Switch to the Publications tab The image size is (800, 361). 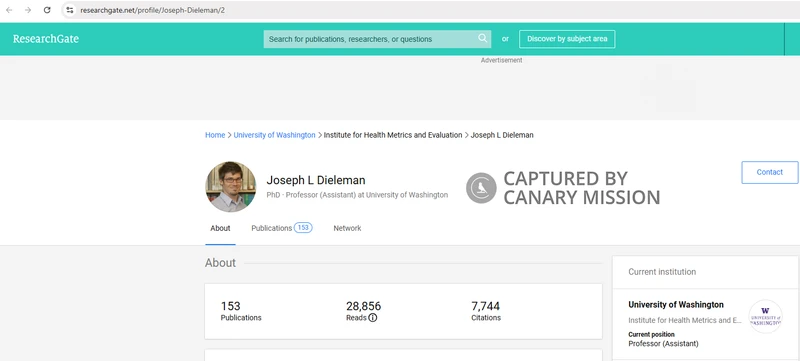click(x=282, y=228)
